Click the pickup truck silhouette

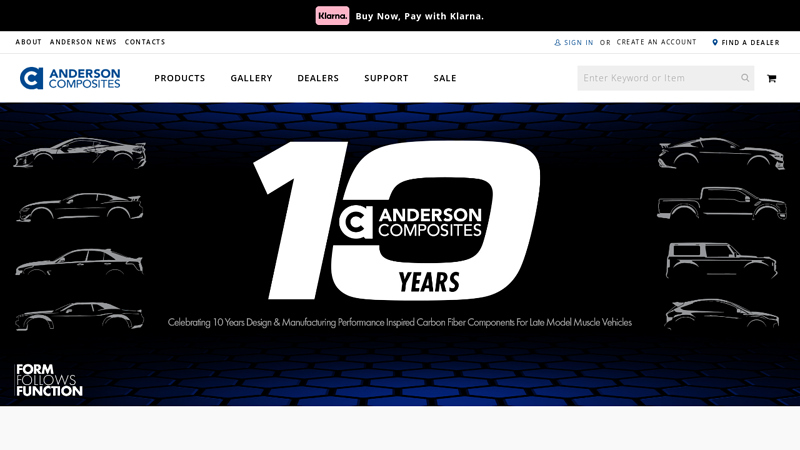pos(721,203)
